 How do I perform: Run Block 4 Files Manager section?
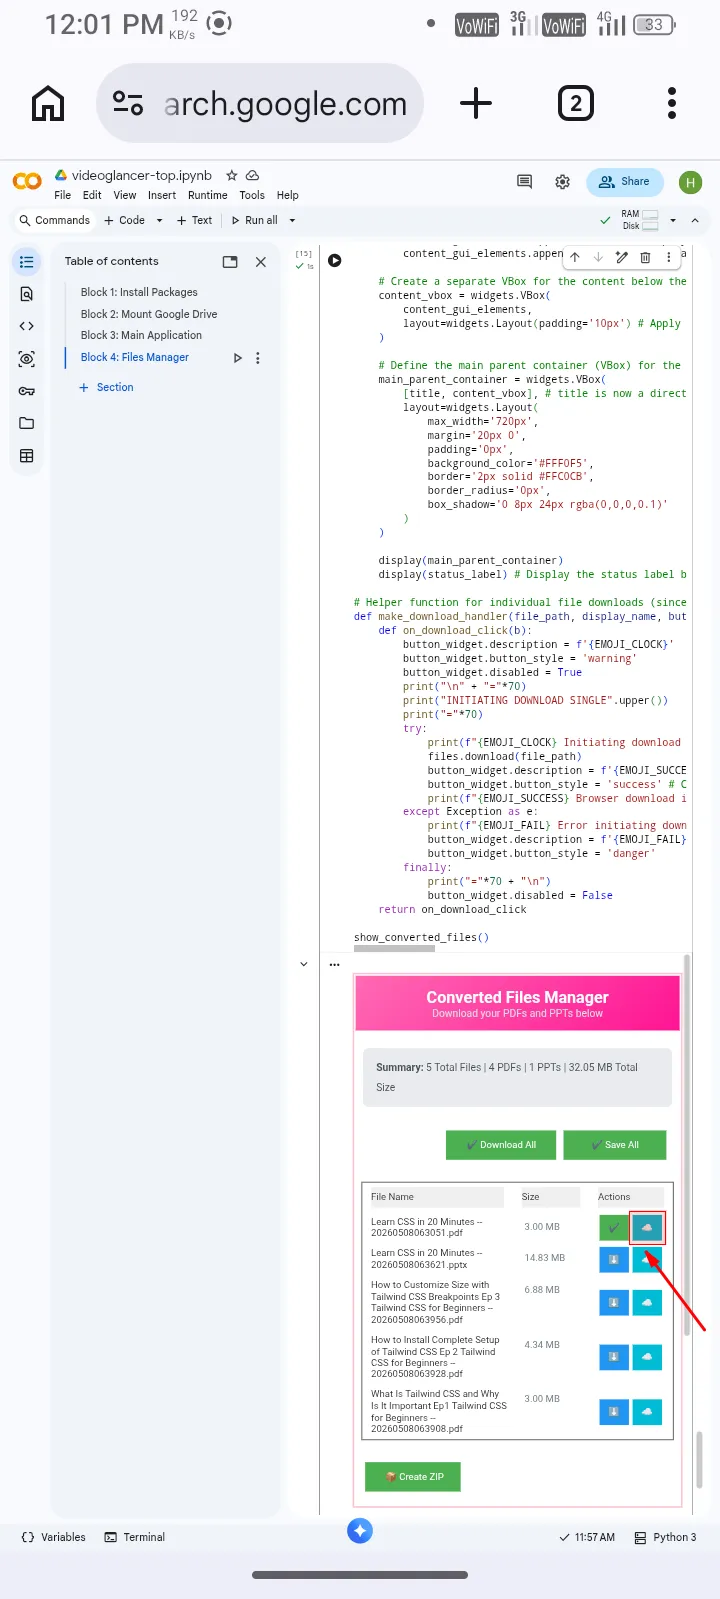pos(237,358)
